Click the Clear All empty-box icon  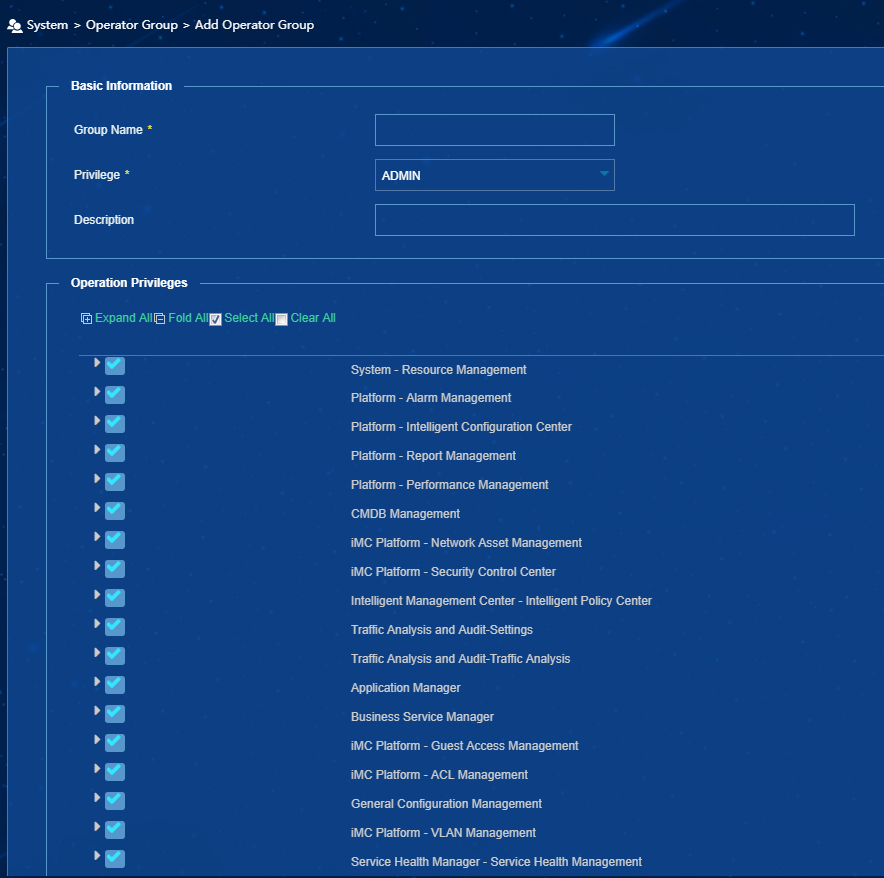click(281, 320)
